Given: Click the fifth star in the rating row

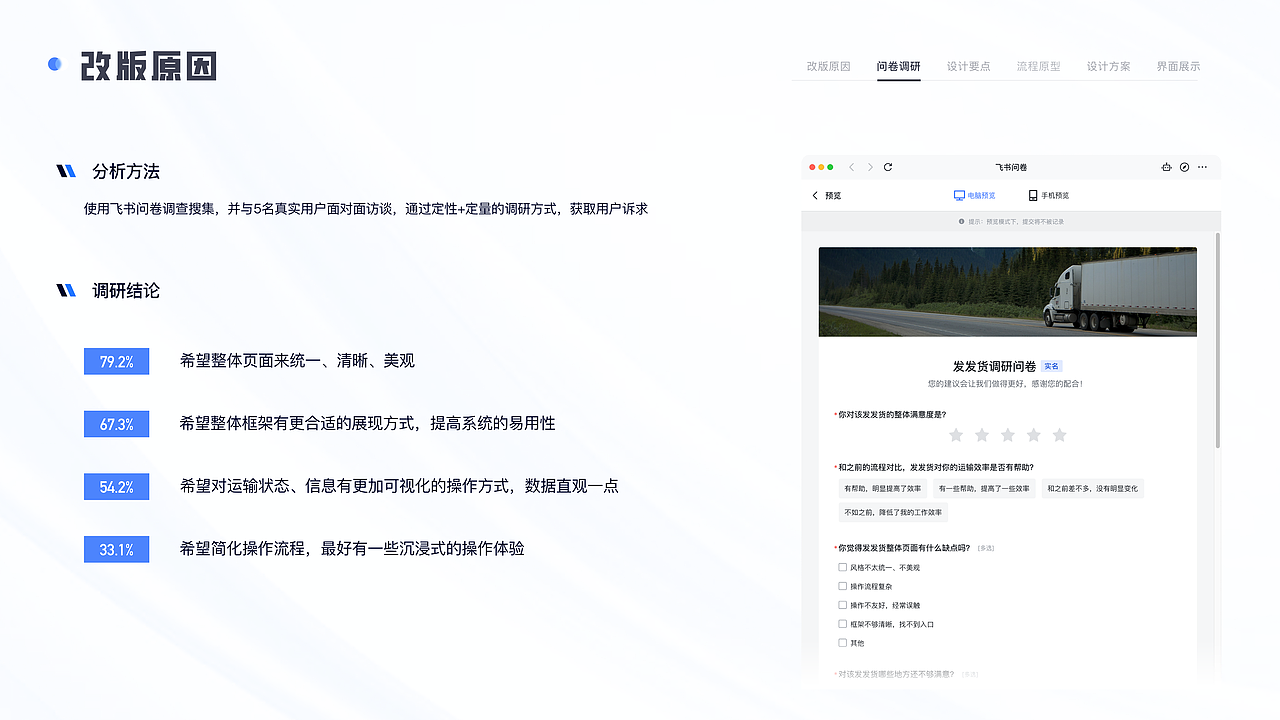Looking at the screenshot, I should 1060,435.
